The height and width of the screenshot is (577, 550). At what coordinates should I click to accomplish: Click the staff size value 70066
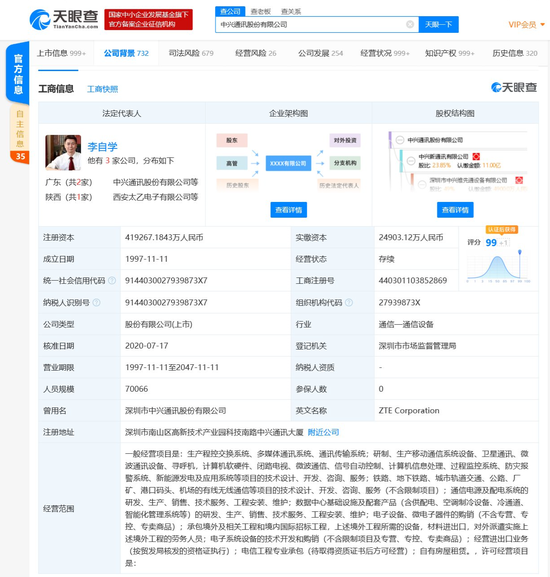pos(136,389)
